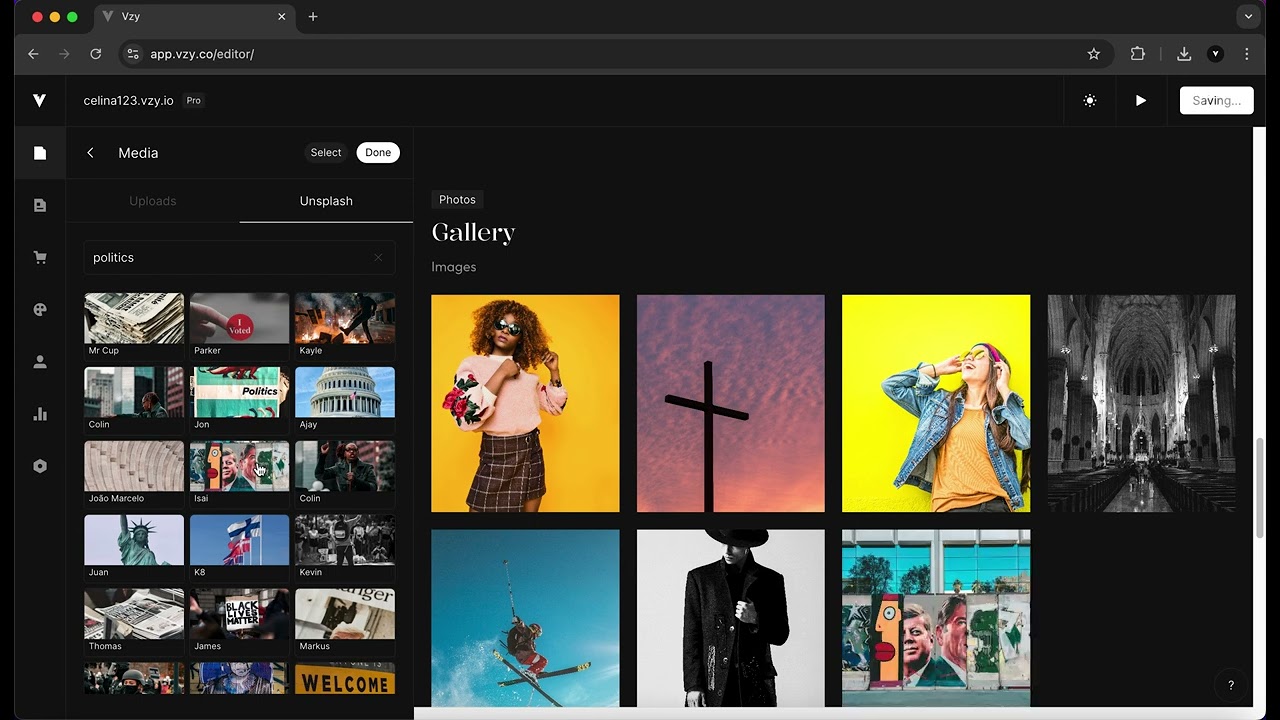Open the hexagon settings sidebar icon
Viewport: 1280px width, 720px height.
click(40, 466)
